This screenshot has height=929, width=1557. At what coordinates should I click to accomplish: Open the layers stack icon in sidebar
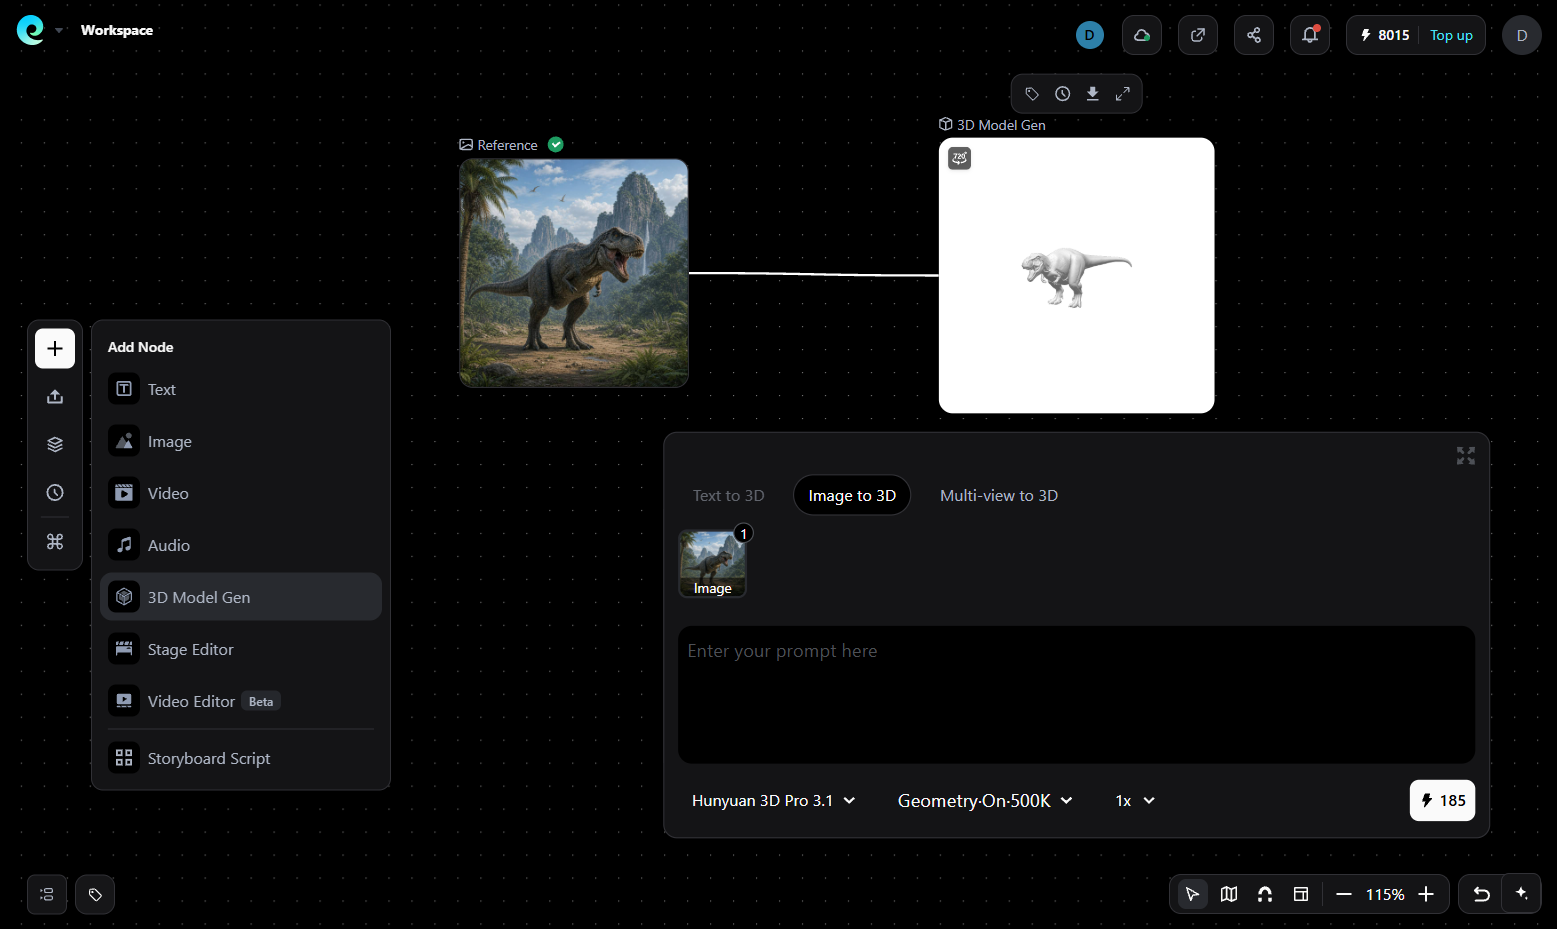pos(55,445)
